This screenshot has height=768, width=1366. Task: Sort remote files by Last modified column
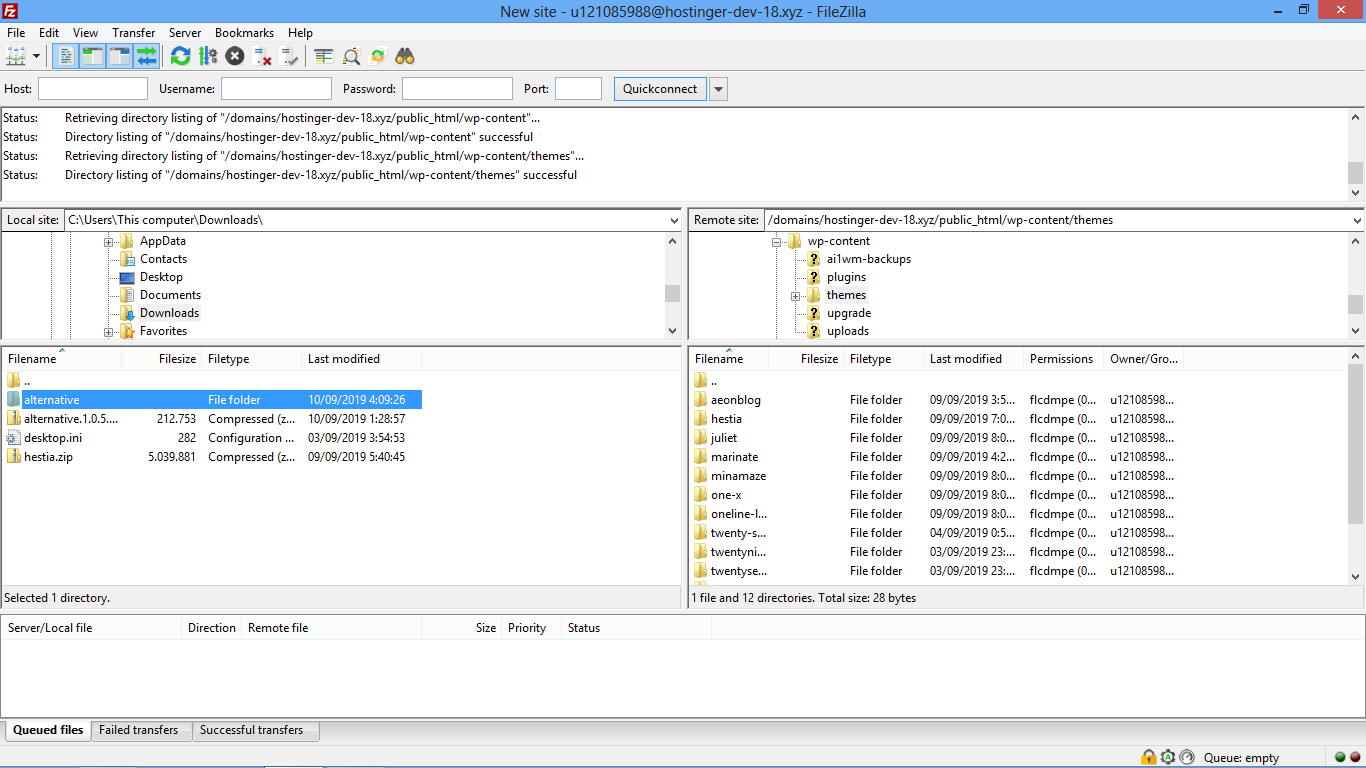965,359
